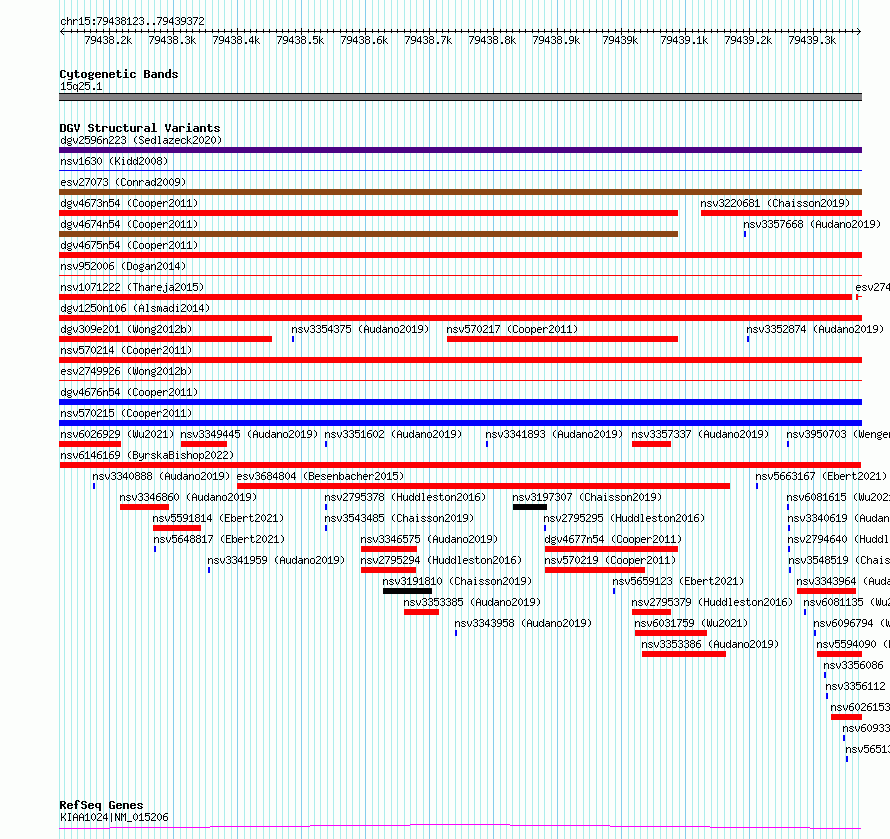Viewport: 890px width, 839px height.
Task: Open esv2749926 (Wong2012b) variant label
Action: [x=126, y=371]
